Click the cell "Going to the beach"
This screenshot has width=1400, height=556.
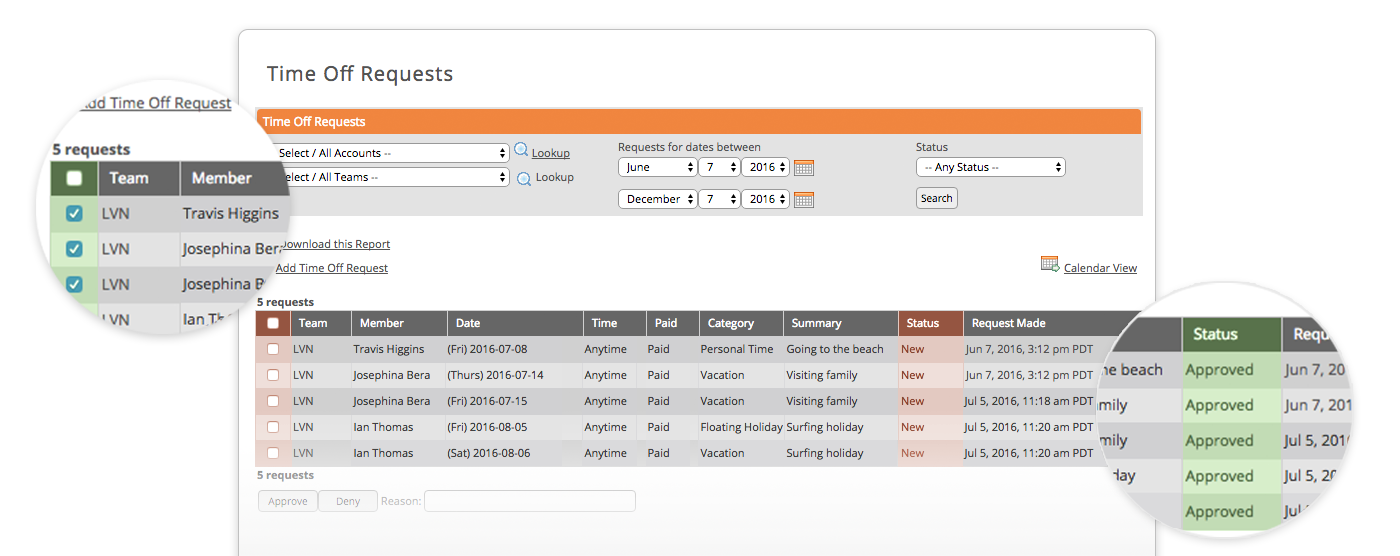point(835,349)
